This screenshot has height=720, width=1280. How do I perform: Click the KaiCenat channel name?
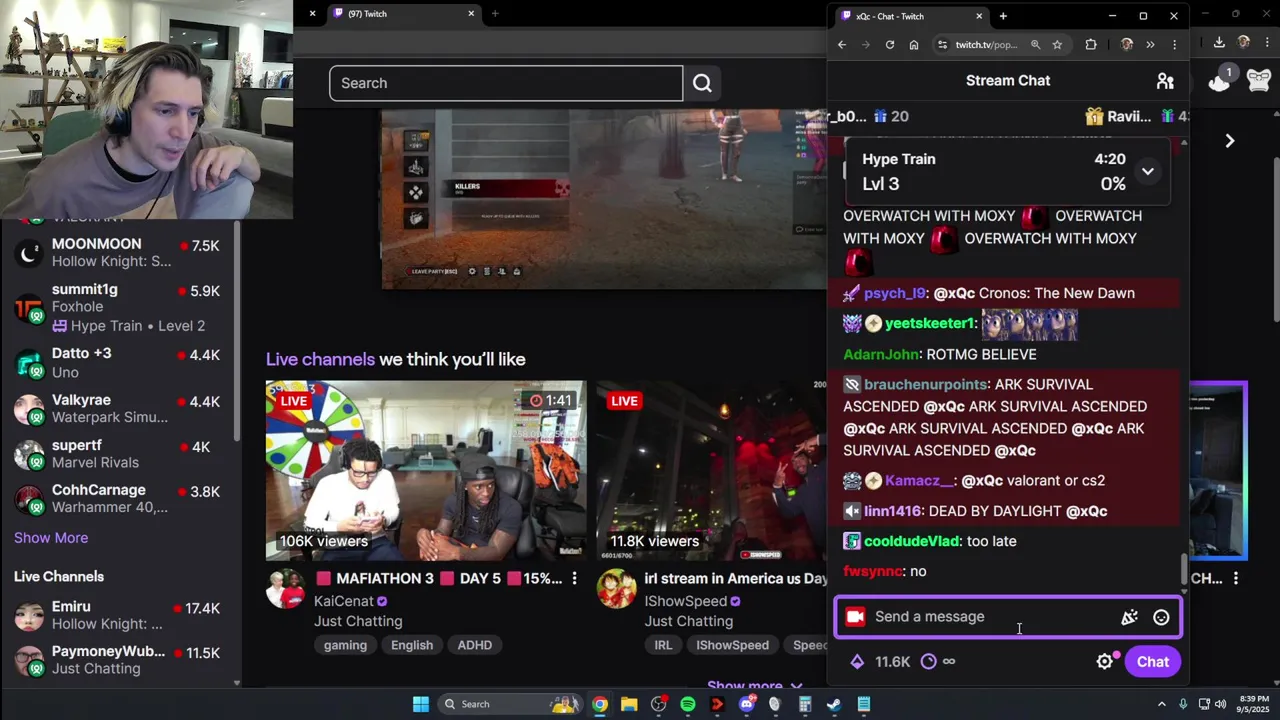coord(343,601)
